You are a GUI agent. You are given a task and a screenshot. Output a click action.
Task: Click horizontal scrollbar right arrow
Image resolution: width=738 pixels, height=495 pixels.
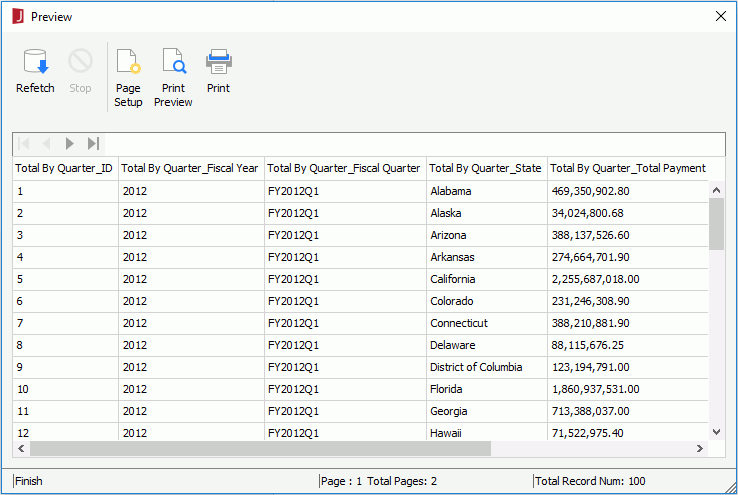click(700, 448)
